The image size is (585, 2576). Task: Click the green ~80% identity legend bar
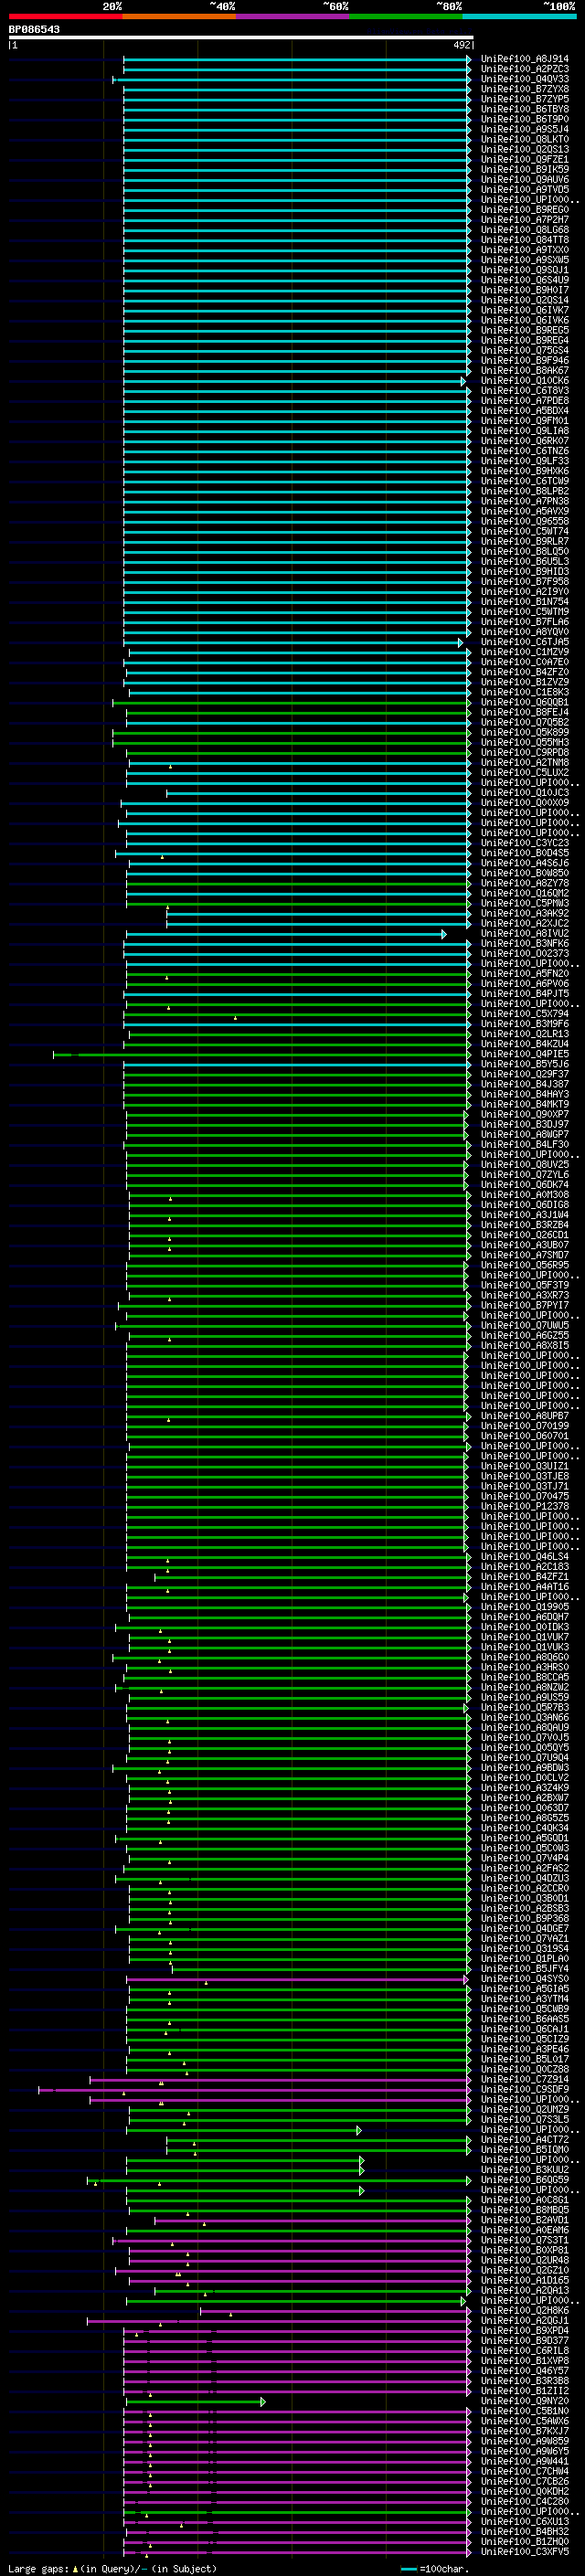tap(406, 16)
